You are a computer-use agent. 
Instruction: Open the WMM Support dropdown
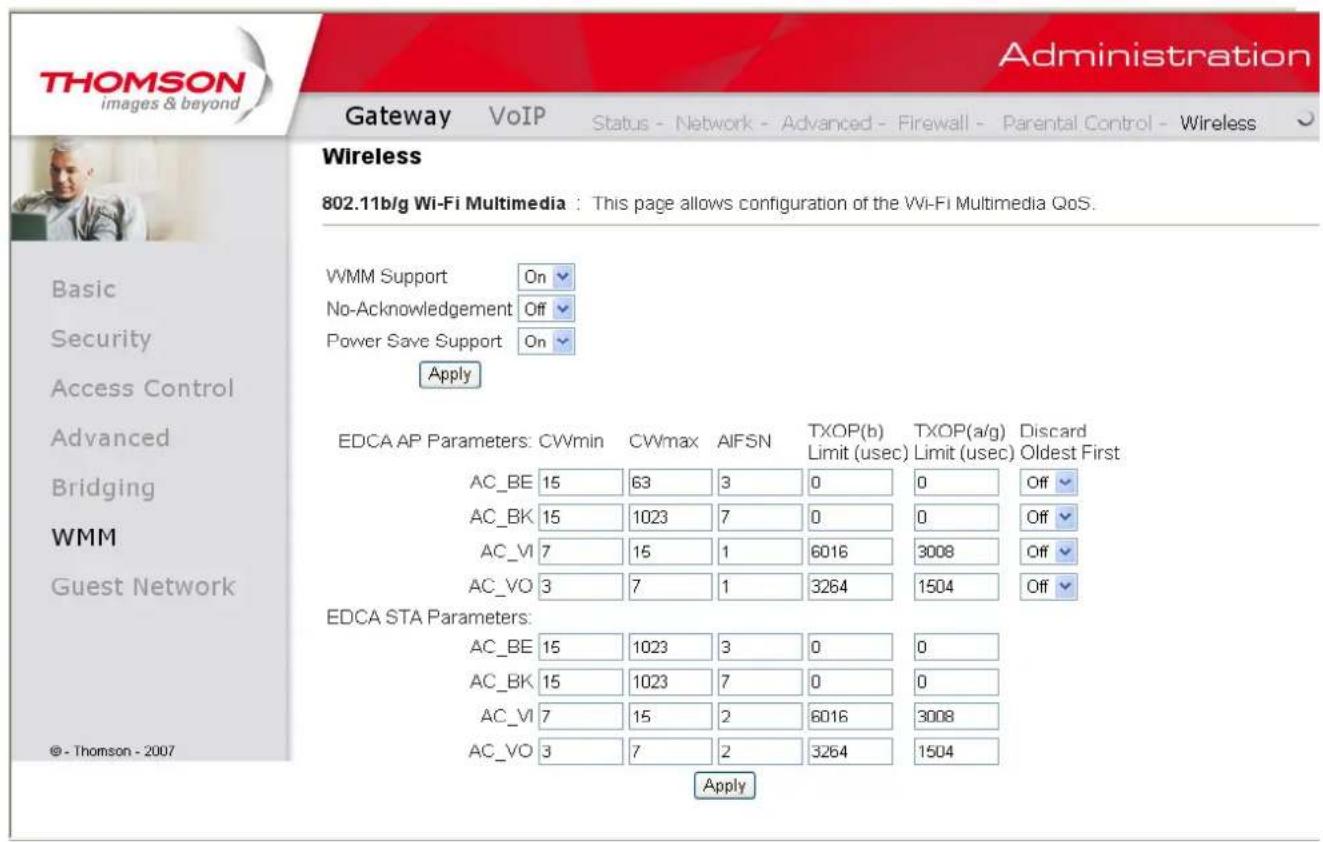point(547,275)
